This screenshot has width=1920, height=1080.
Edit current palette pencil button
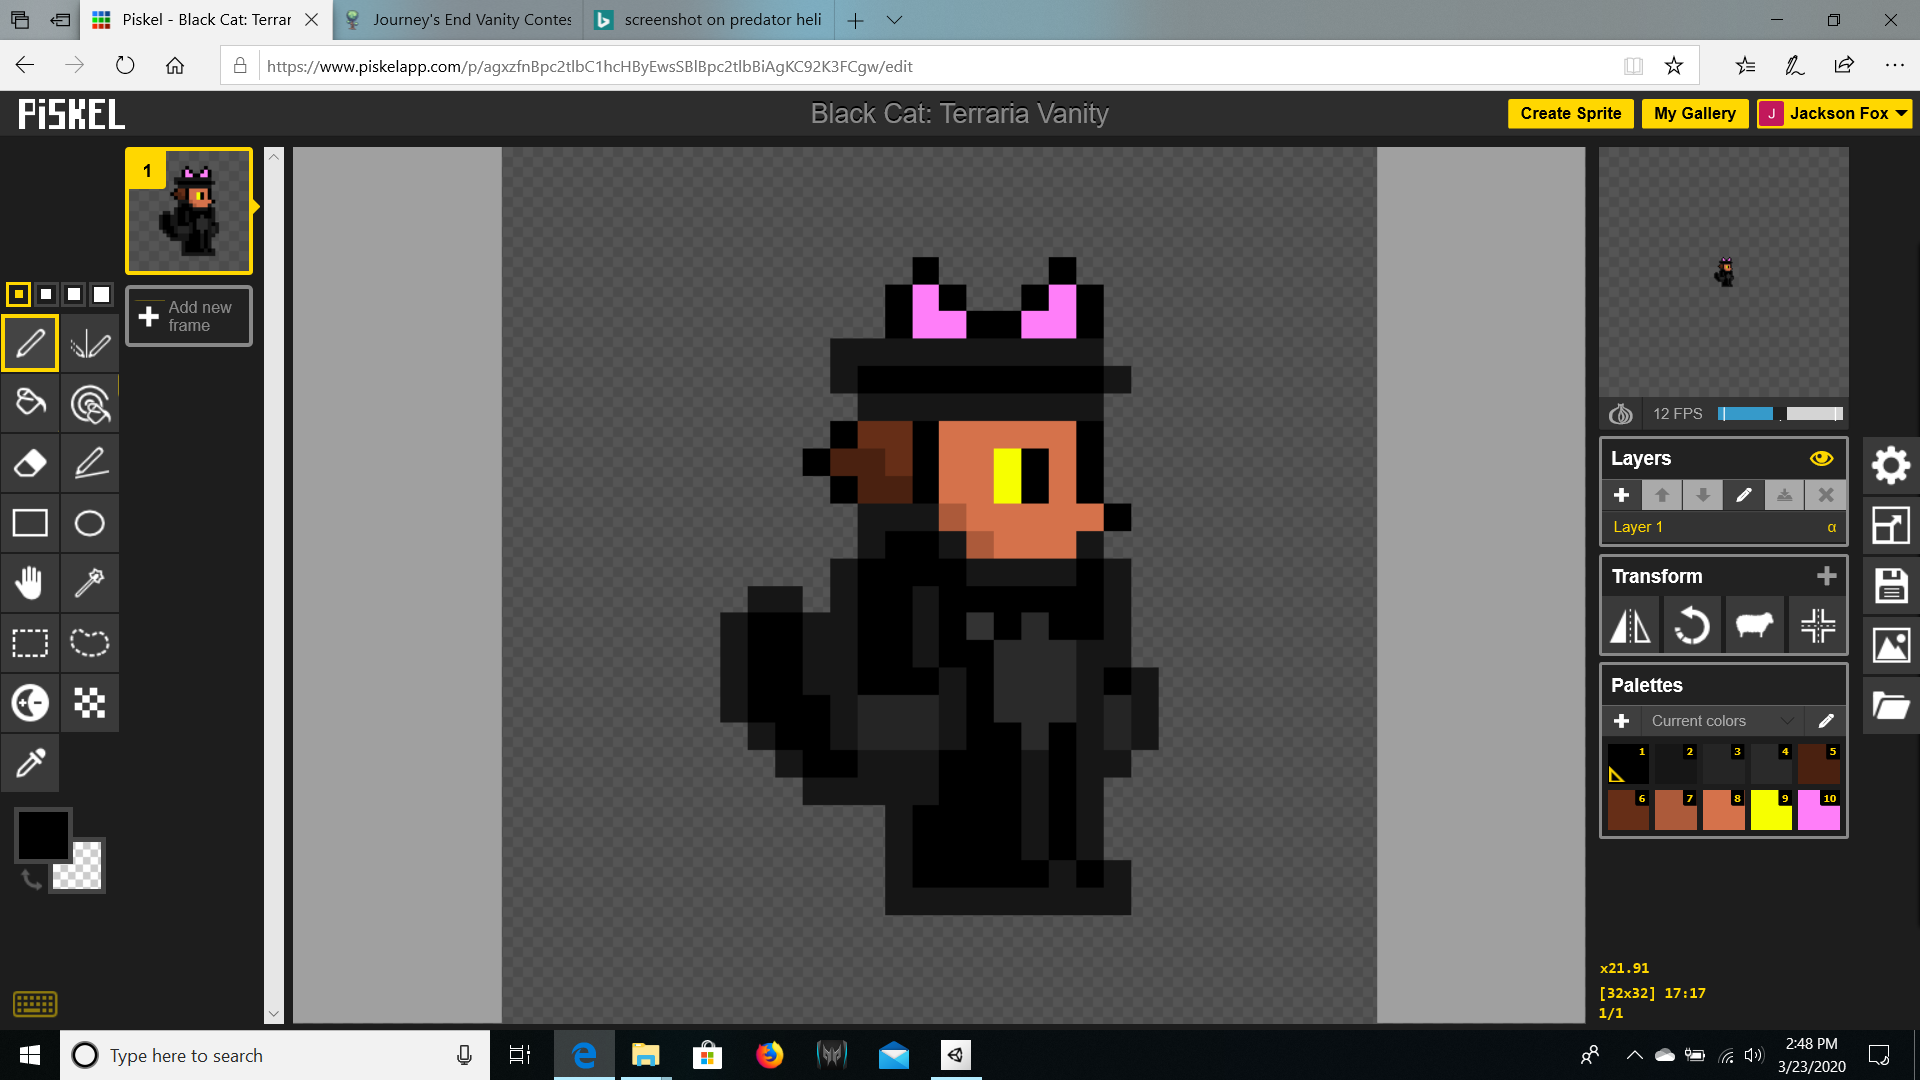point(1825,721)
